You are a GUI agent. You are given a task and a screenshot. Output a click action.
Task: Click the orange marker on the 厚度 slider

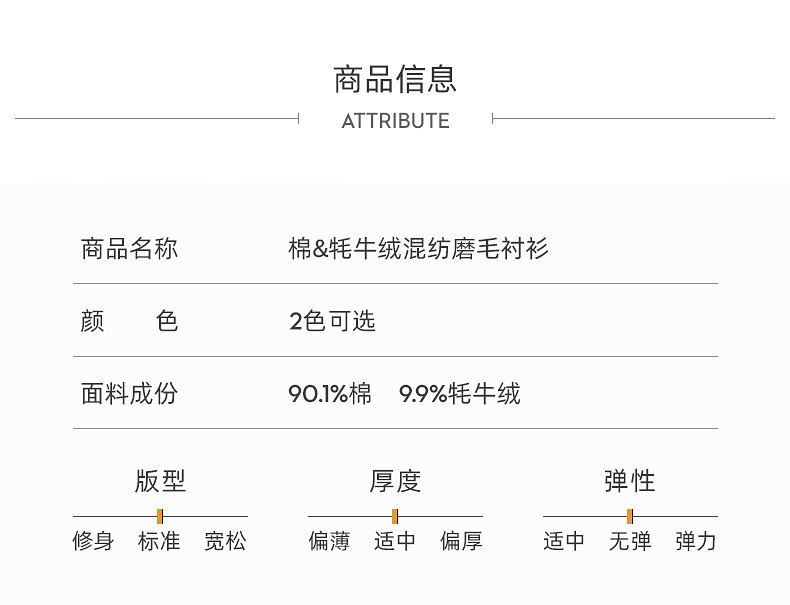395,516
